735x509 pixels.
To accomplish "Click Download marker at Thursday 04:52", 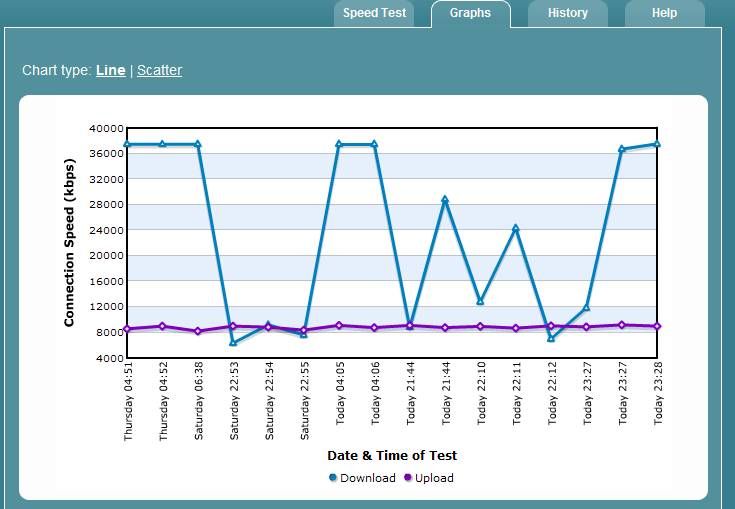I will coord(162,144).
